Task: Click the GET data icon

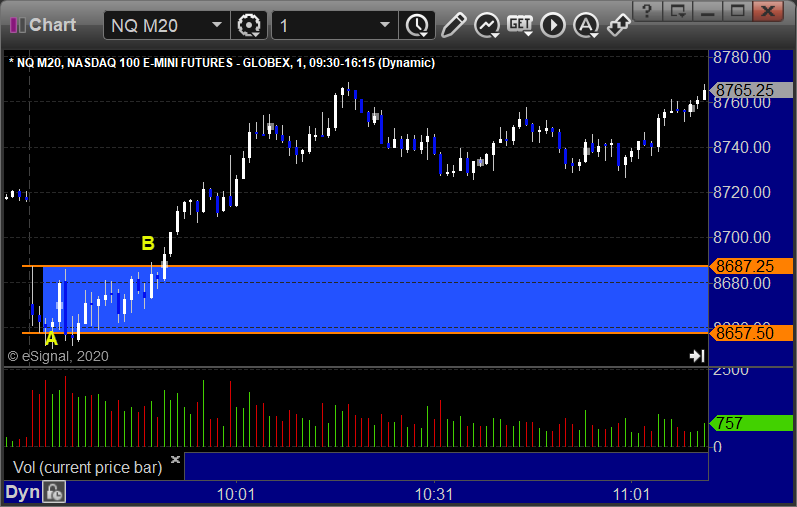Action: 520,25
